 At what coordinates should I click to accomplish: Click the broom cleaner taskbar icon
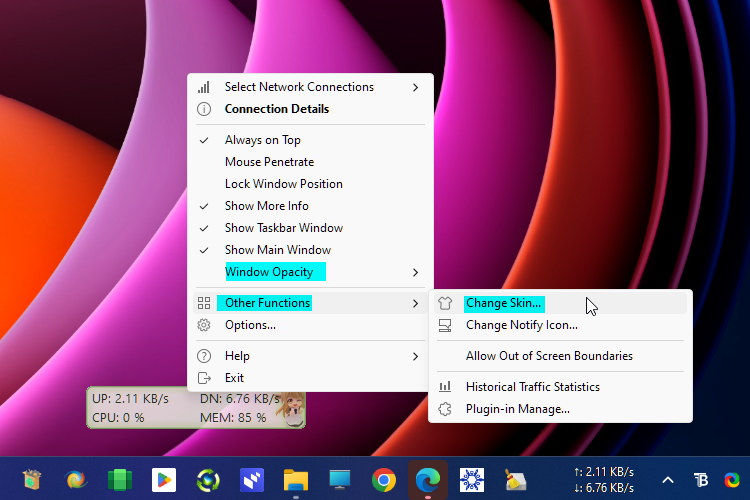[x=516, y=480]
